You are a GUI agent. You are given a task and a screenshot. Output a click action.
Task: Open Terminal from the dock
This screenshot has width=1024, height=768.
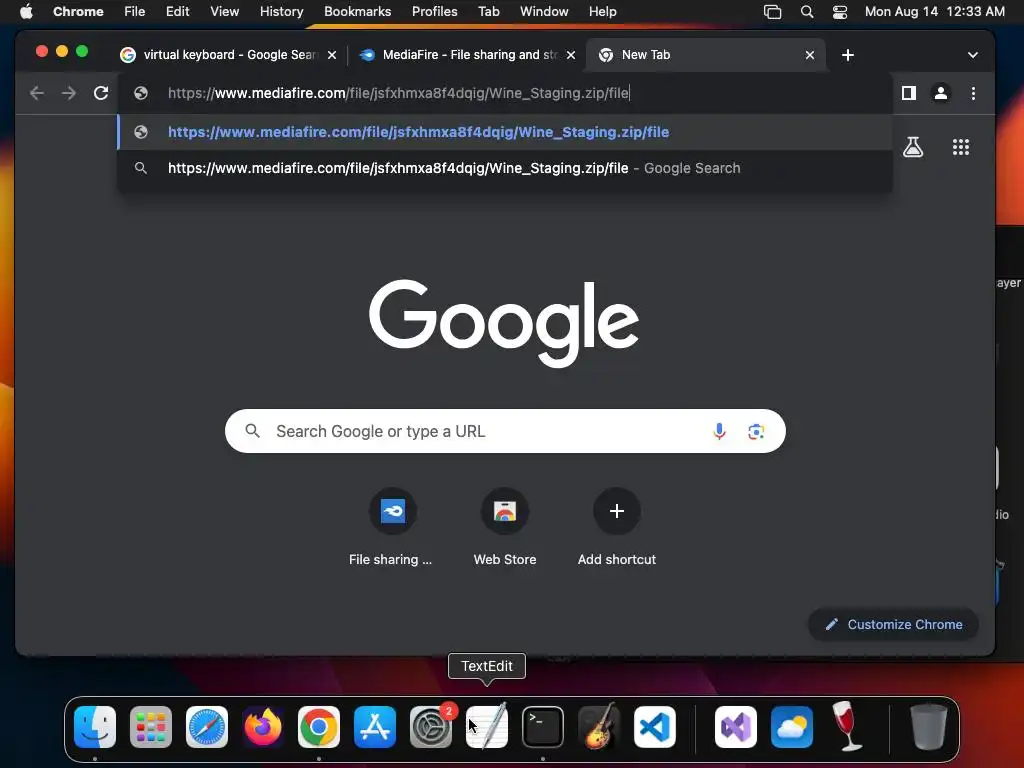543,727
